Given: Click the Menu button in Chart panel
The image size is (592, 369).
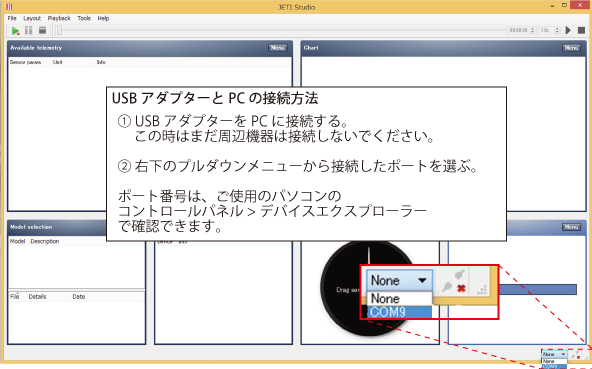Looking at the screenshot, I should click(x=571, y=48).
